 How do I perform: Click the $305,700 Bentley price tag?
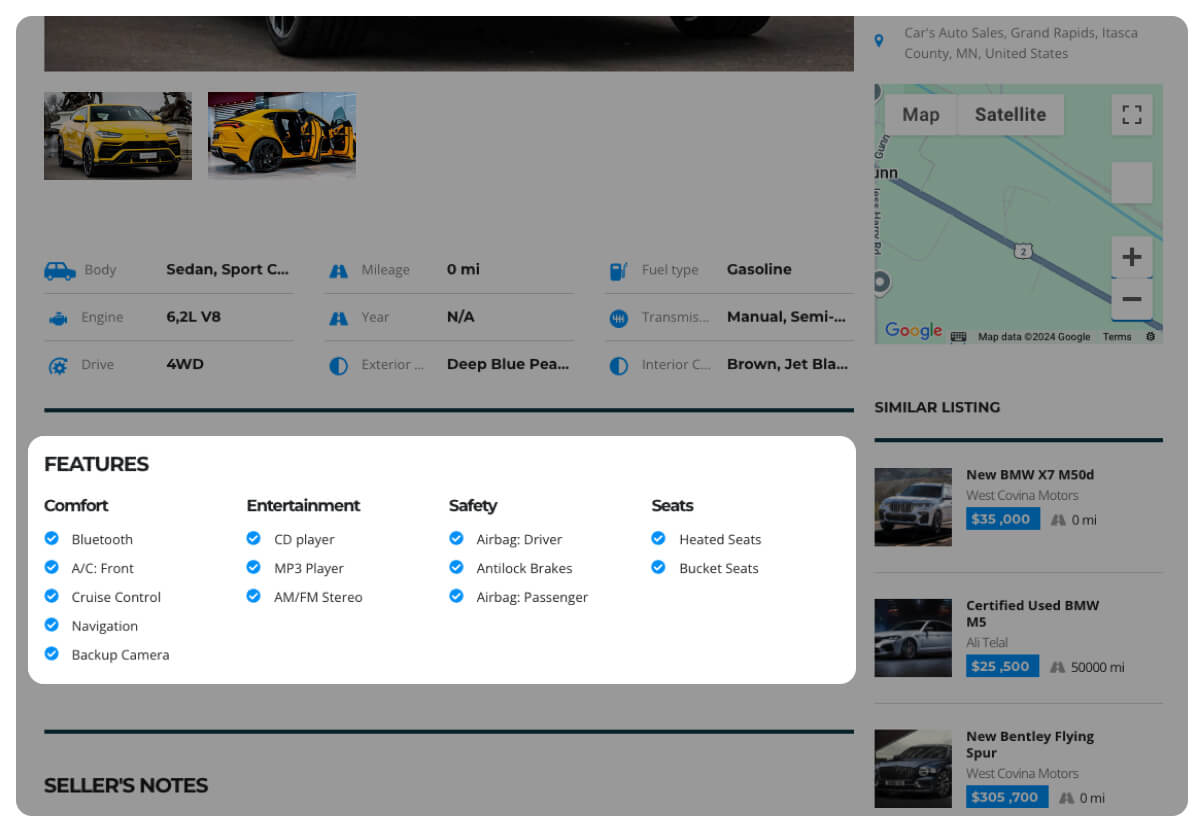point(1006,797)
